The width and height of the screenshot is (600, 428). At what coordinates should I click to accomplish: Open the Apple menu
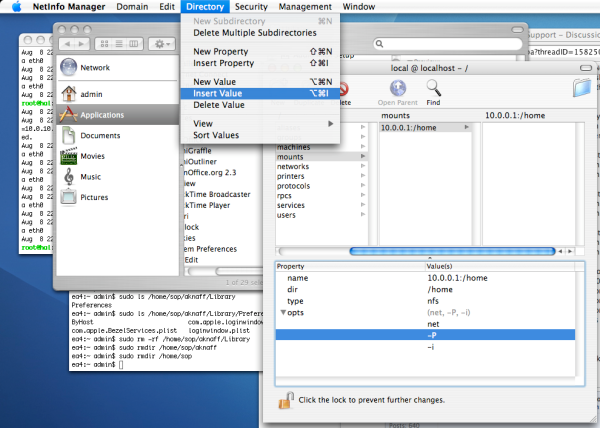pos(16,7)
